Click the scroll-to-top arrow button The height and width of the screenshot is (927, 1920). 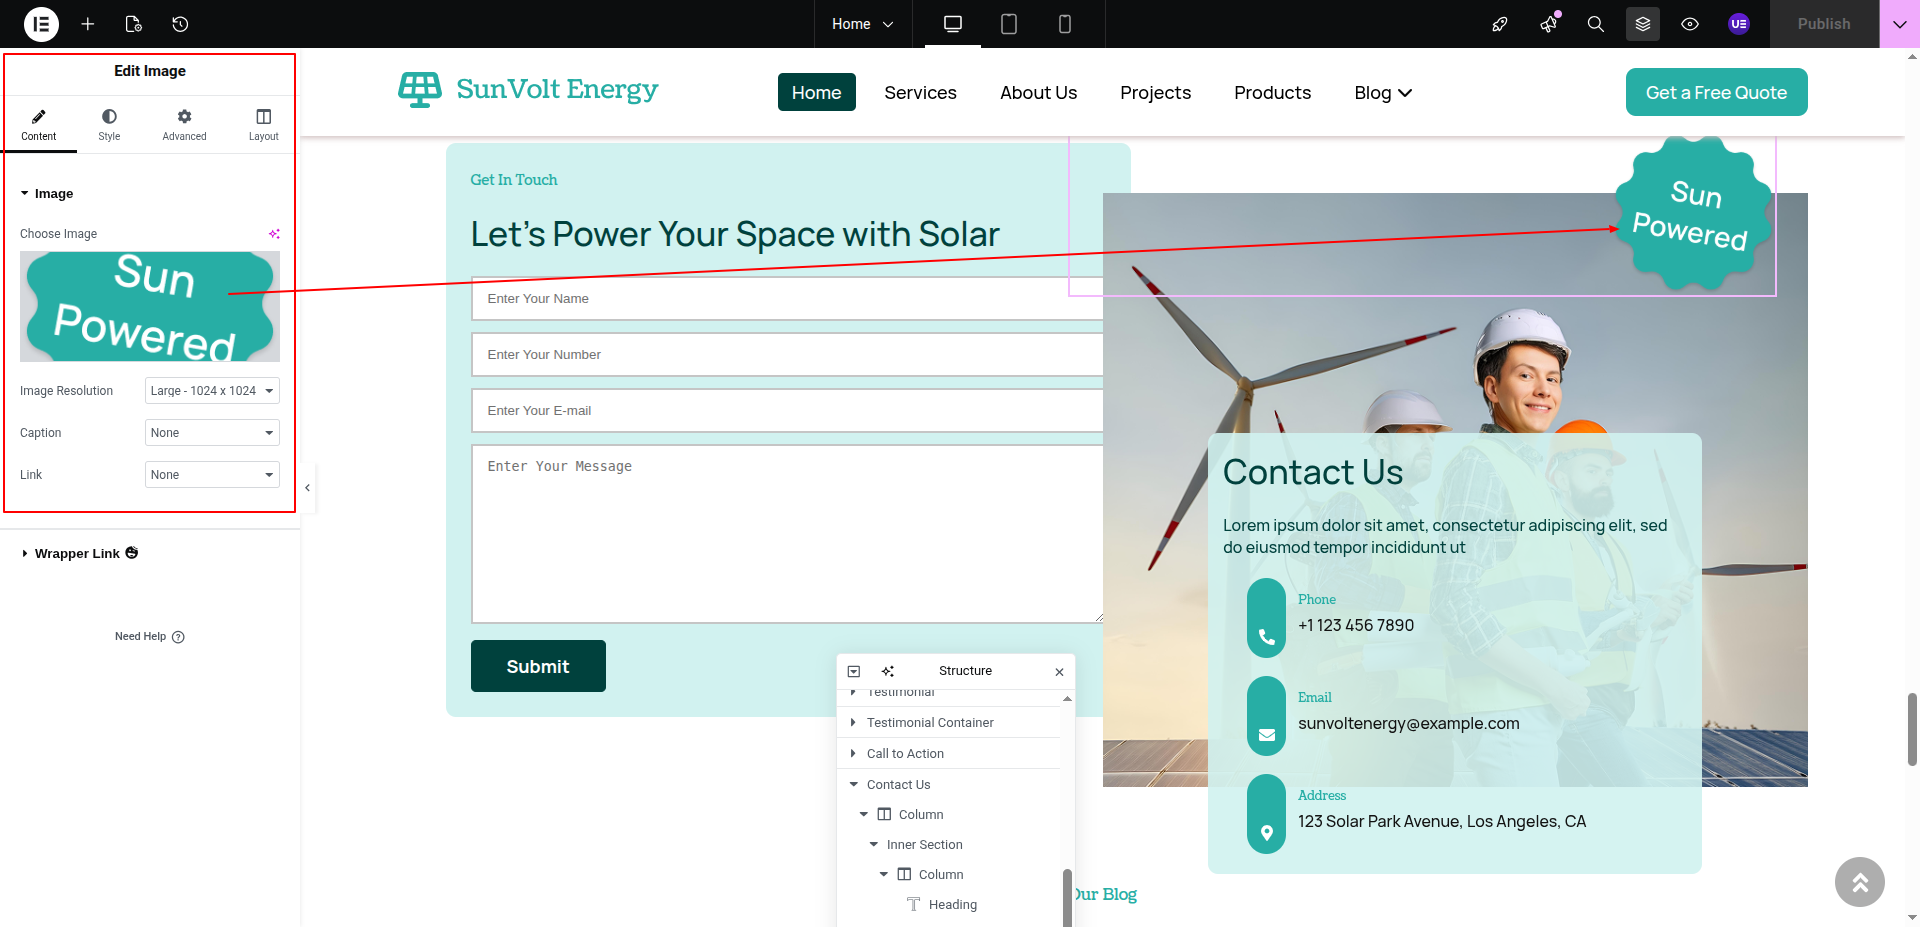(1859, 882)
